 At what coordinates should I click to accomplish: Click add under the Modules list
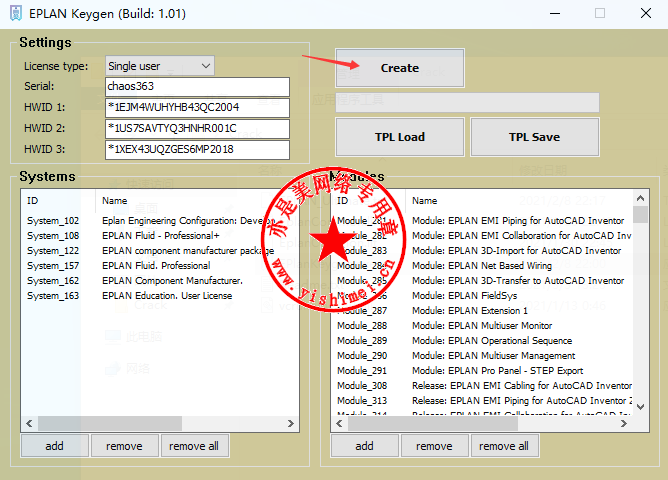pos(365,446)
